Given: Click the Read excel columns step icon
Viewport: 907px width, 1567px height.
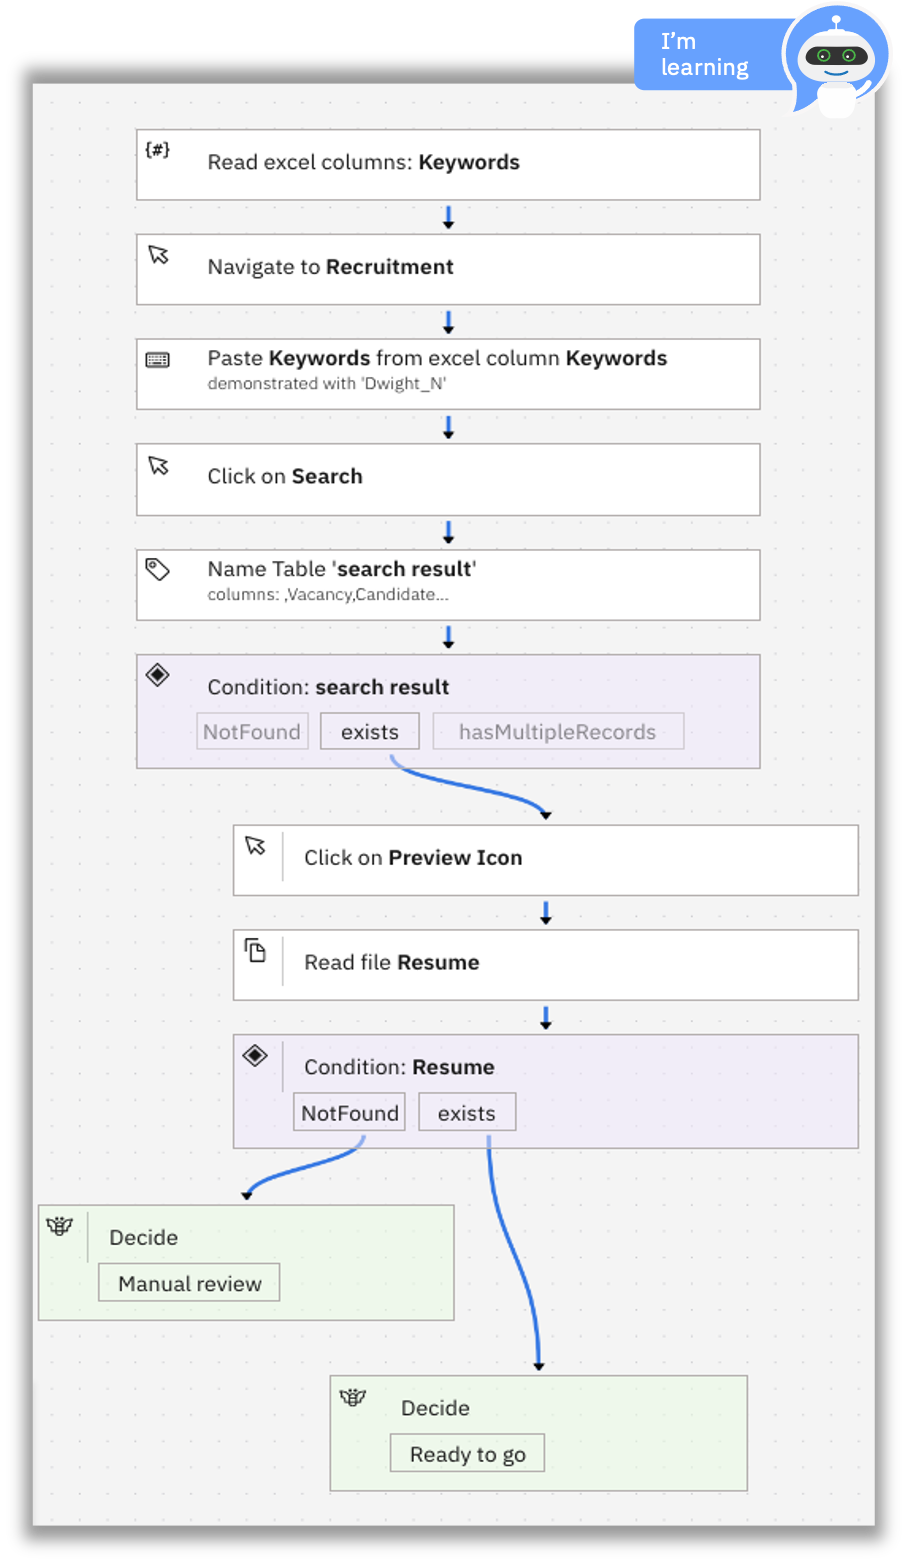Looking at the screenshot, I should click(x=158, y=150).
